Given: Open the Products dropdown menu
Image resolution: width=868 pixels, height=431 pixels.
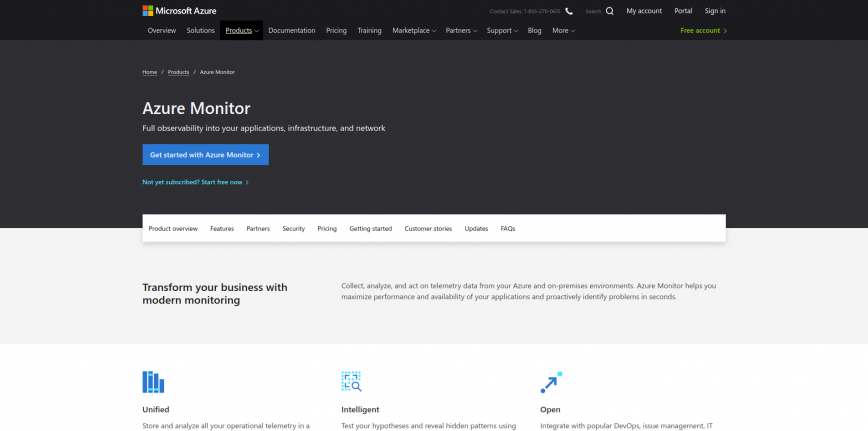Looking at the screenshot, I should pyautogui.click(x=241, y=30).
